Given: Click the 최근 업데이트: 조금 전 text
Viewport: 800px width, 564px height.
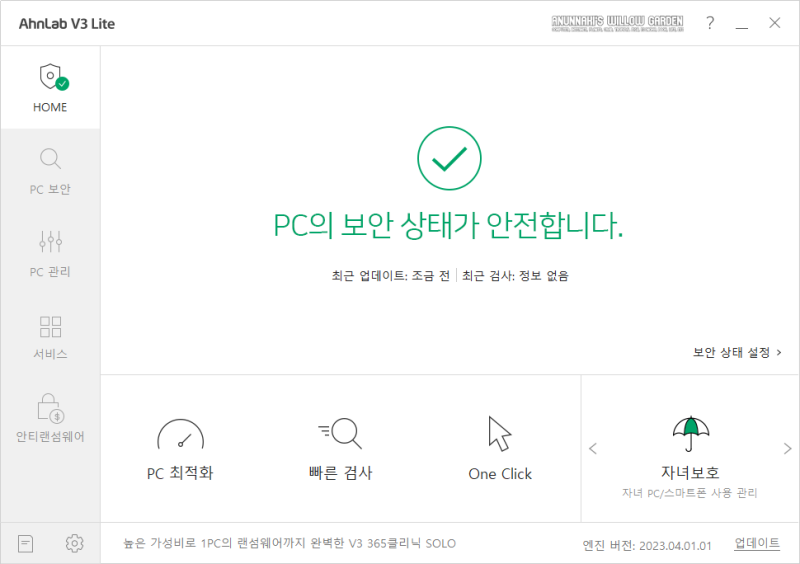Looking at the screenshot, I should pos(391,276).
